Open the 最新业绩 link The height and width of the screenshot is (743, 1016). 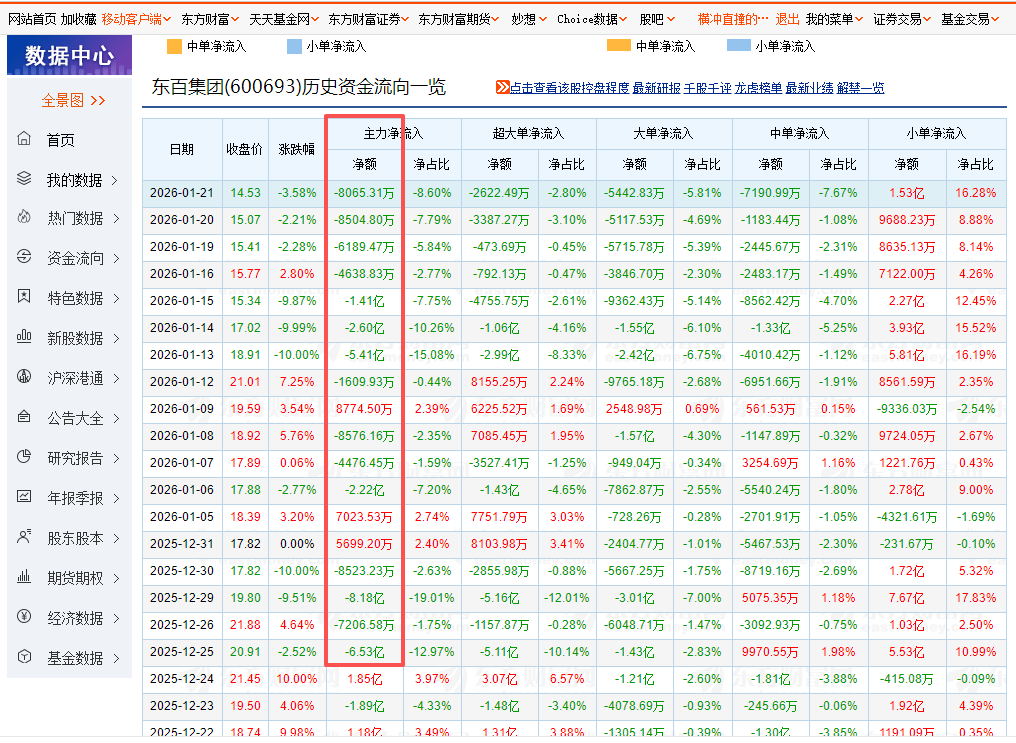tap(809, 88)
